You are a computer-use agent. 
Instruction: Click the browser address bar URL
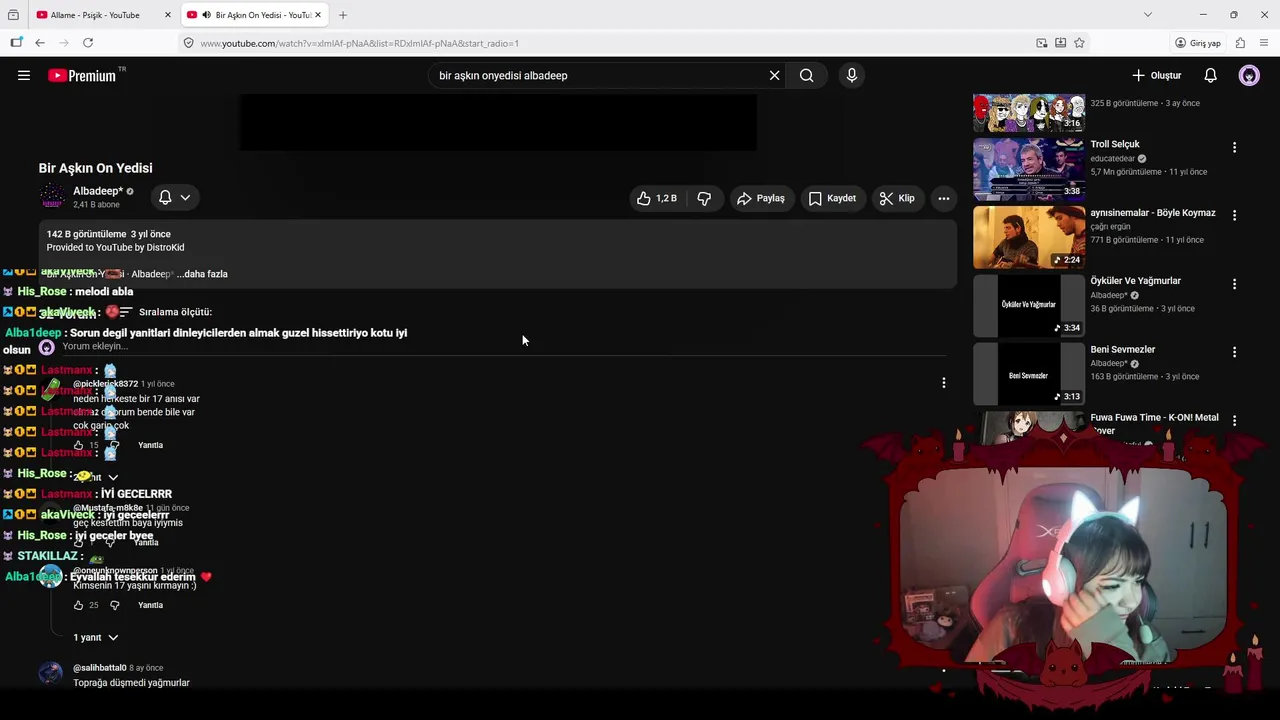pos(360,43)
